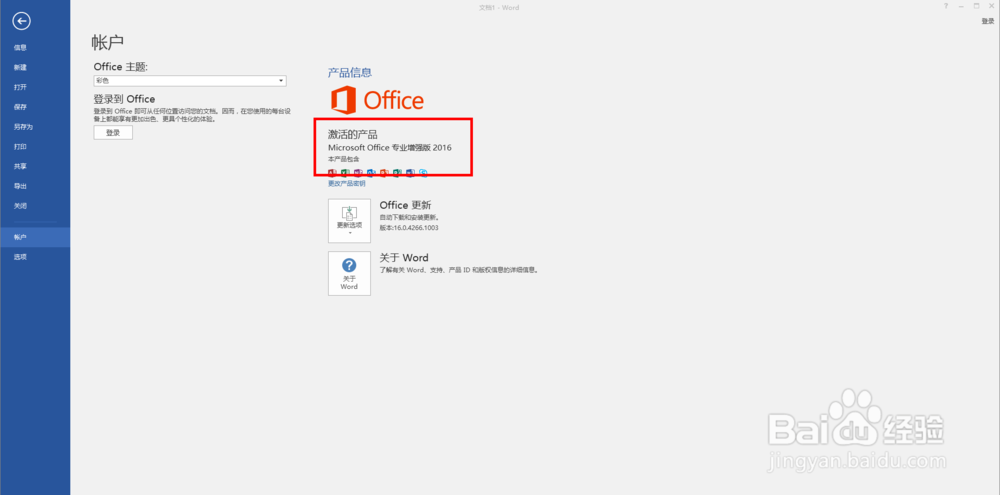Click the Microsoft Office 专业增强版 2016 text
The image size is (1000, 495).
pyautogui.click(x=390, y=147)
